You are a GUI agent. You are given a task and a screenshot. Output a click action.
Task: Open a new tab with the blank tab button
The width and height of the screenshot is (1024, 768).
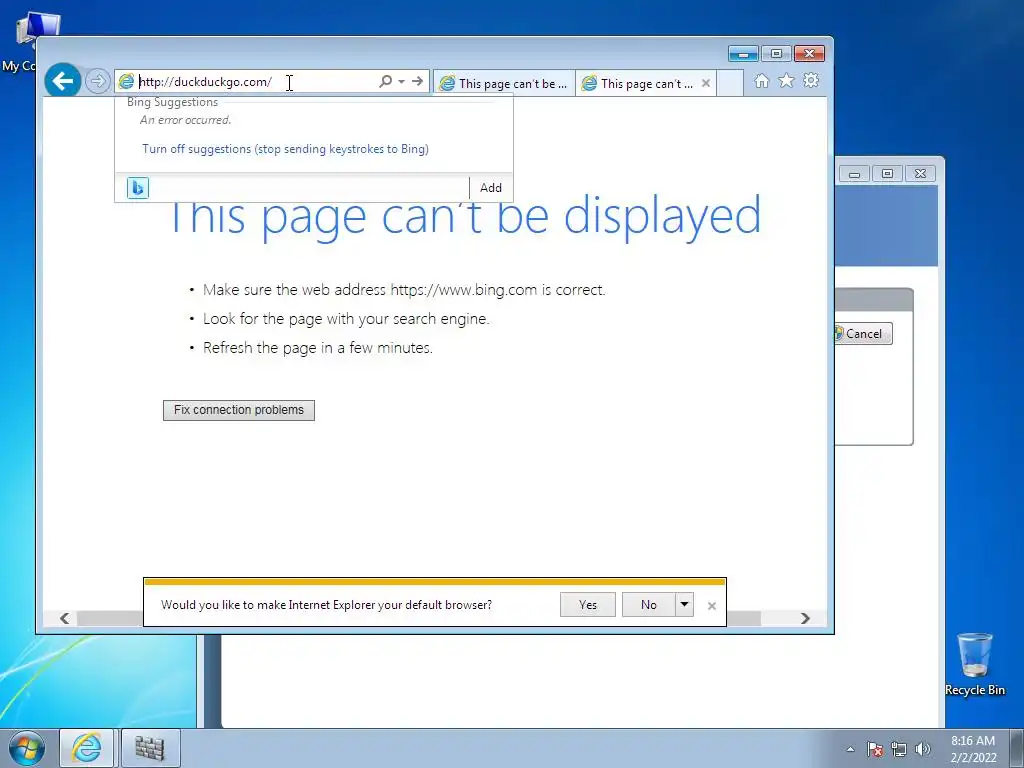(730, 84)
